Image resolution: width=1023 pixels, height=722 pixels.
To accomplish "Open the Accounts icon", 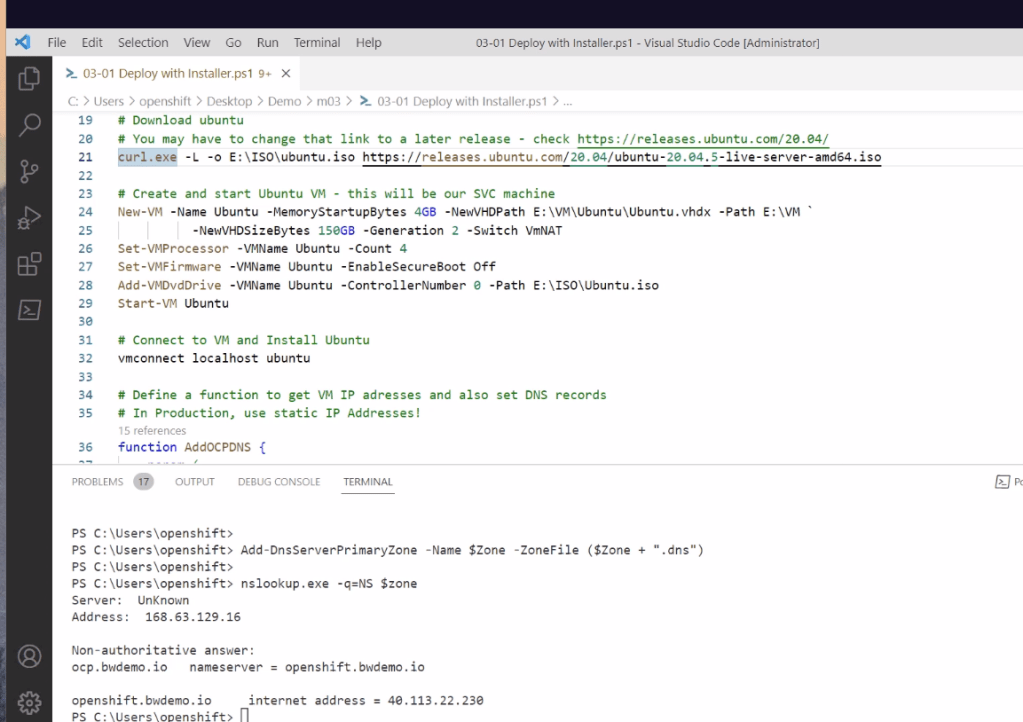I will click(29, 656).
